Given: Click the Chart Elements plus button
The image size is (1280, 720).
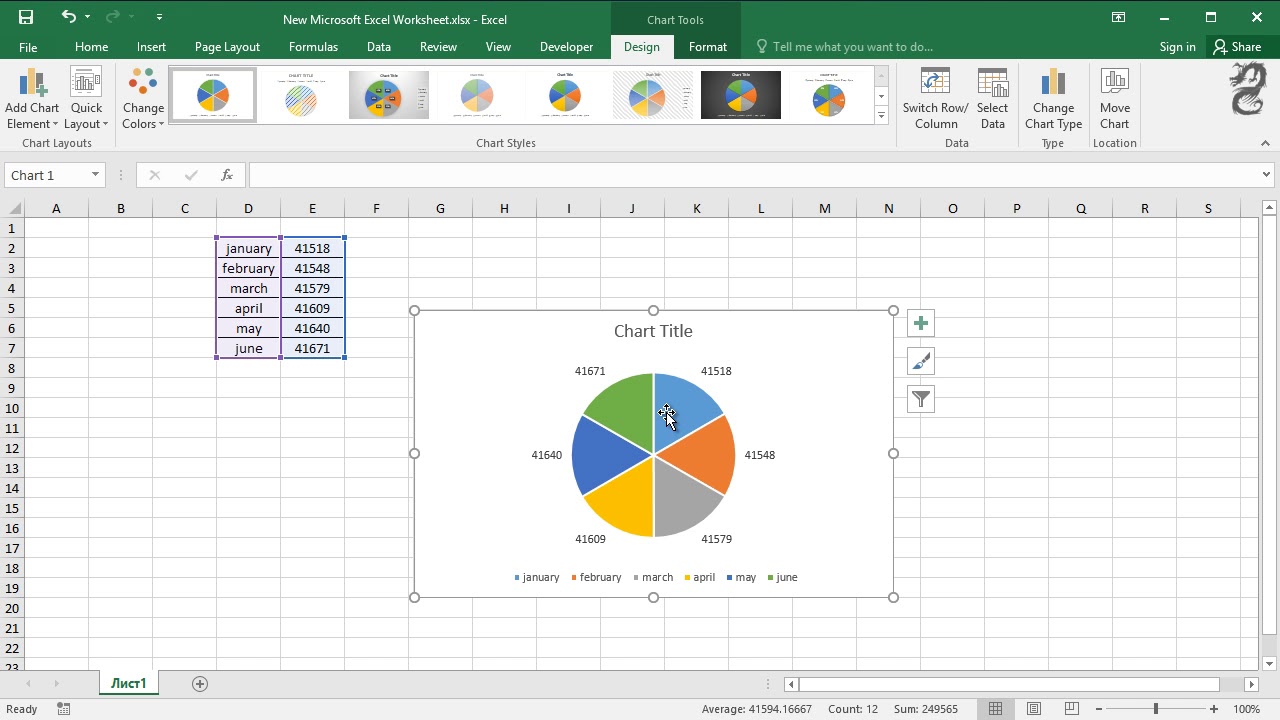Looking at the screenshot, I should [x=921, y=323].
